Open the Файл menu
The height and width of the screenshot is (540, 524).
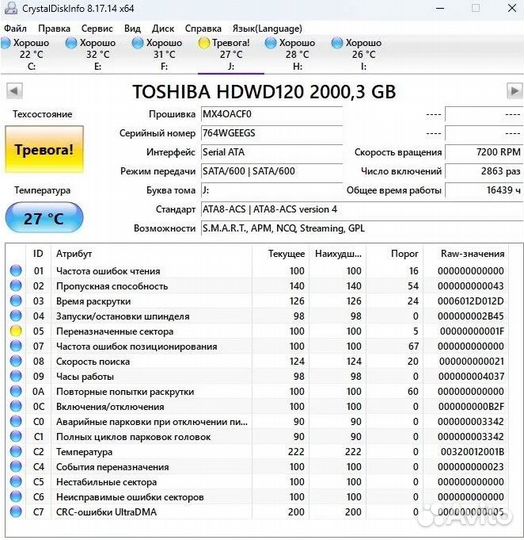point(15,28)
